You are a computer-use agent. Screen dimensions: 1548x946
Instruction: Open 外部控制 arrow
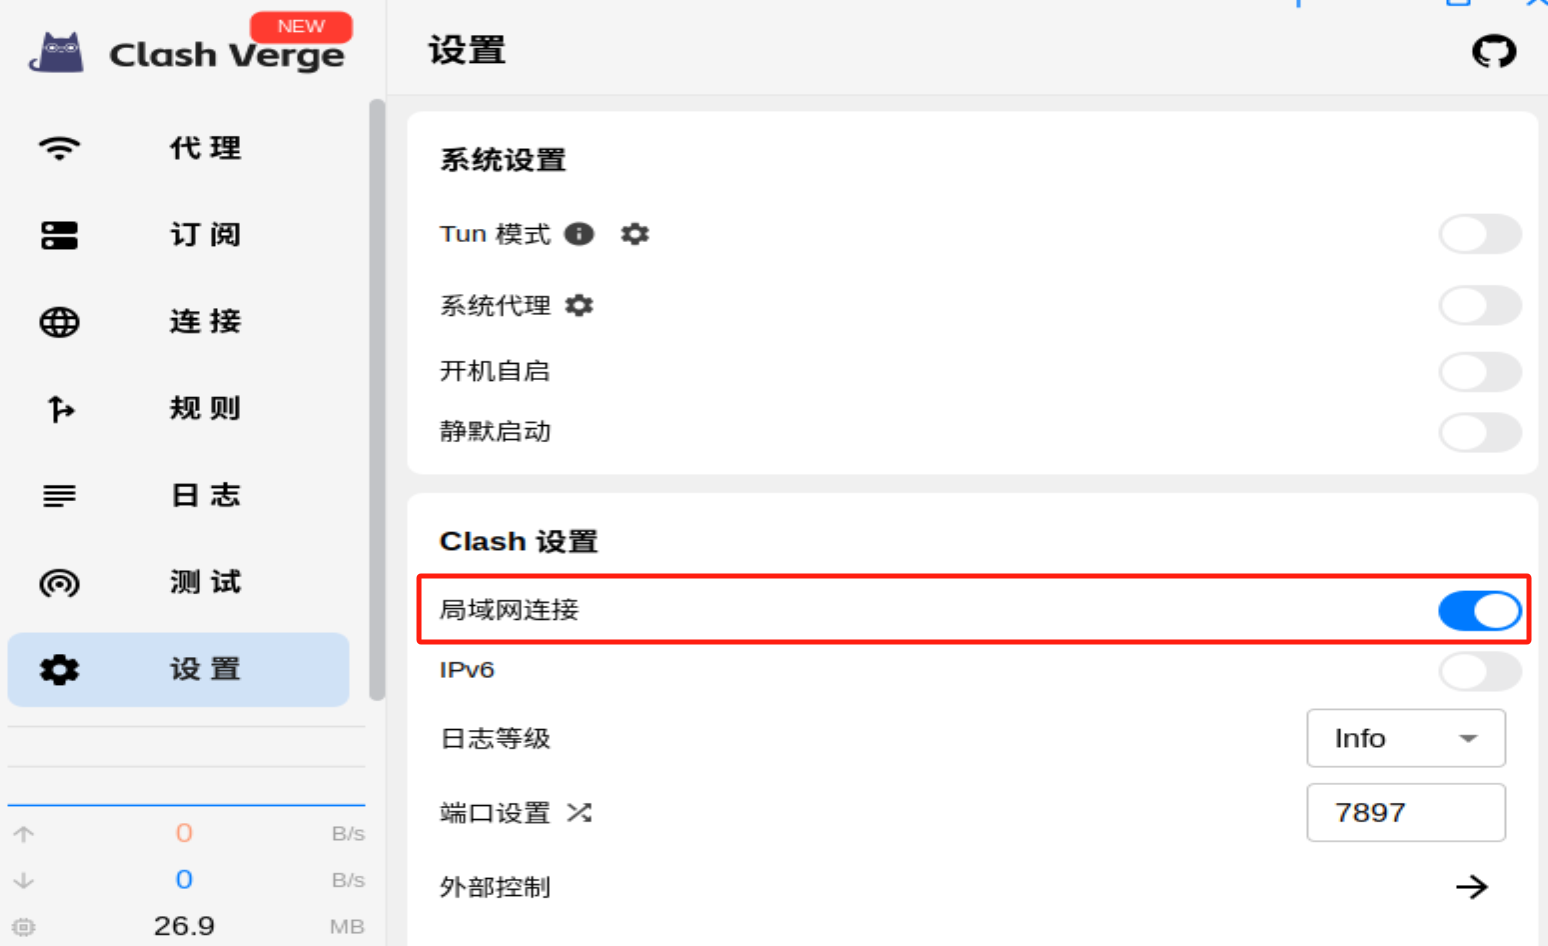point(1471,887)
